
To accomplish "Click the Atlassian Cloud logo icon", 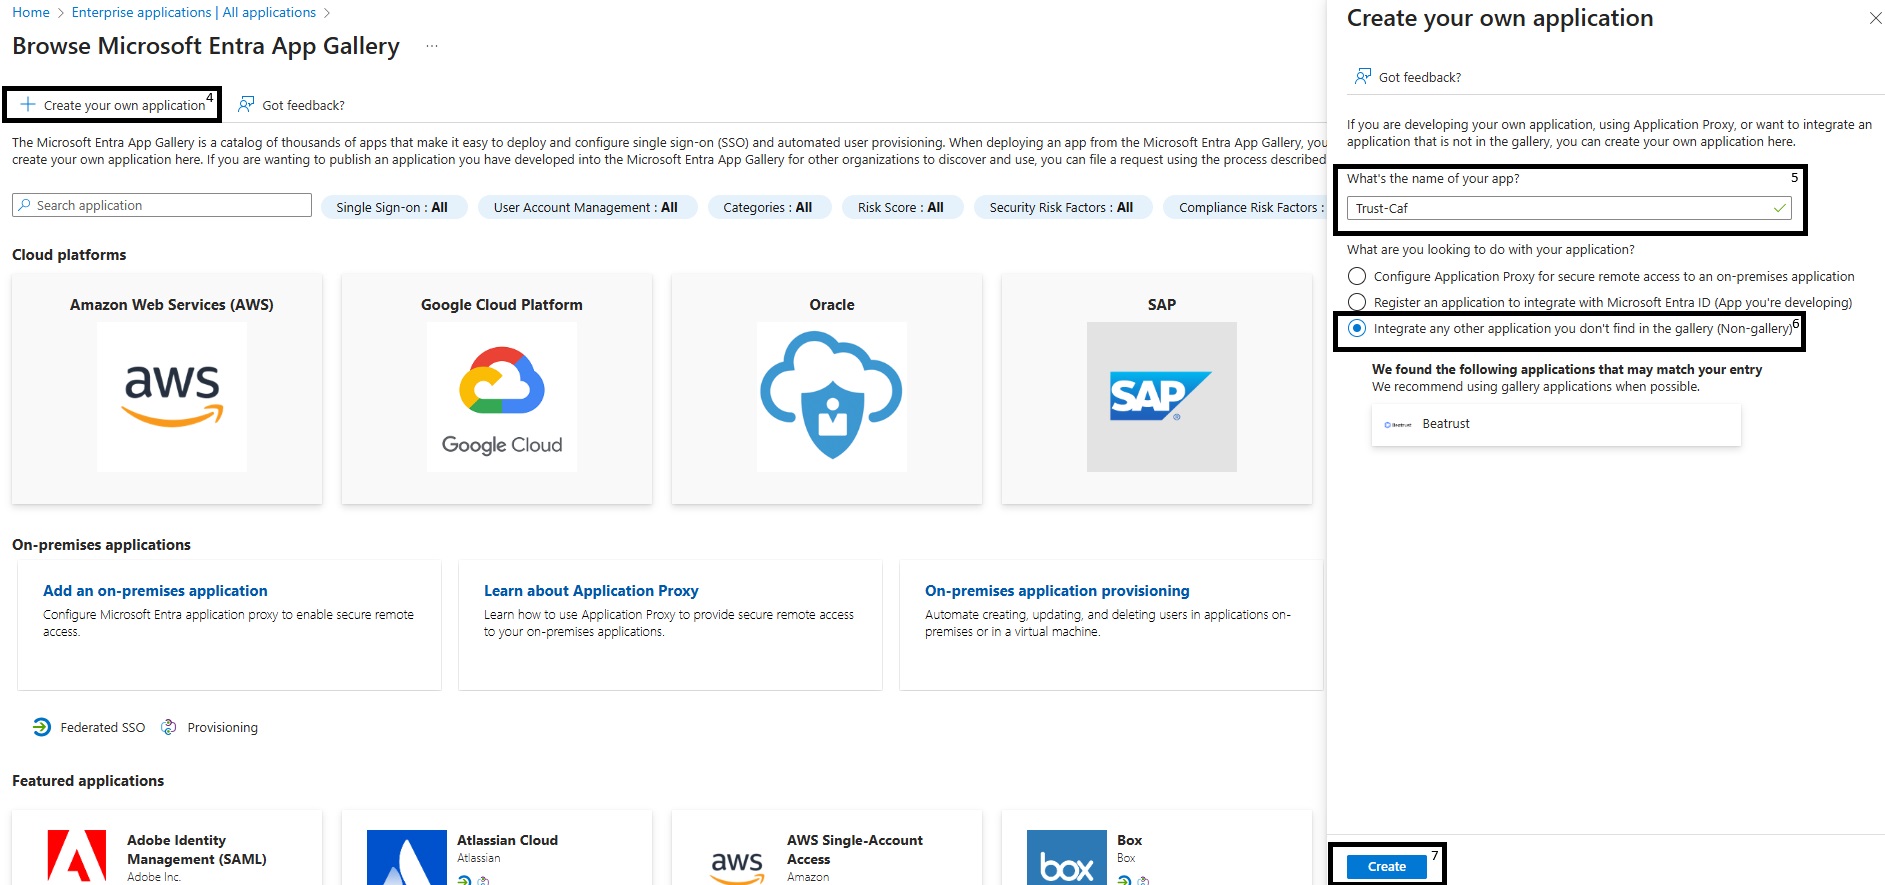I will pos(407,857).
